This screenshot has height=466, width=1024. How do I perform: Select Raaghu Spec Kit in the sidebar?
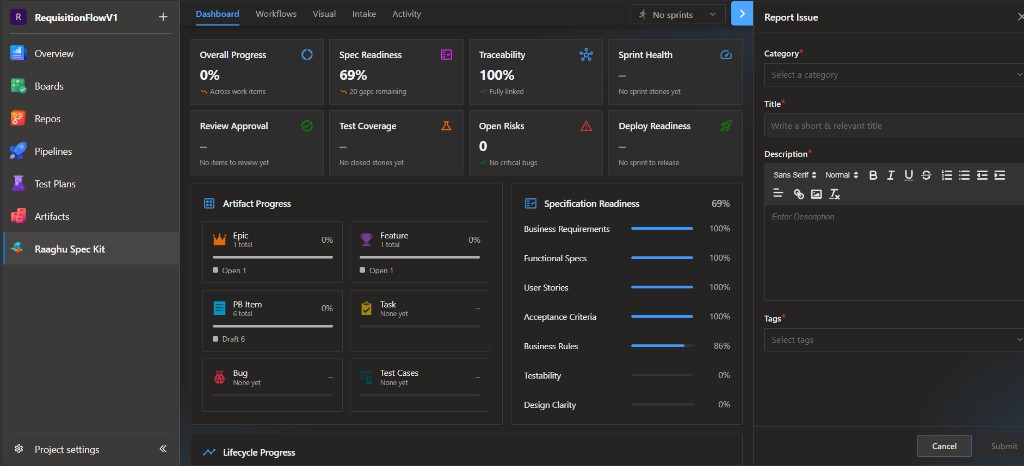click(x=89, y=249)
